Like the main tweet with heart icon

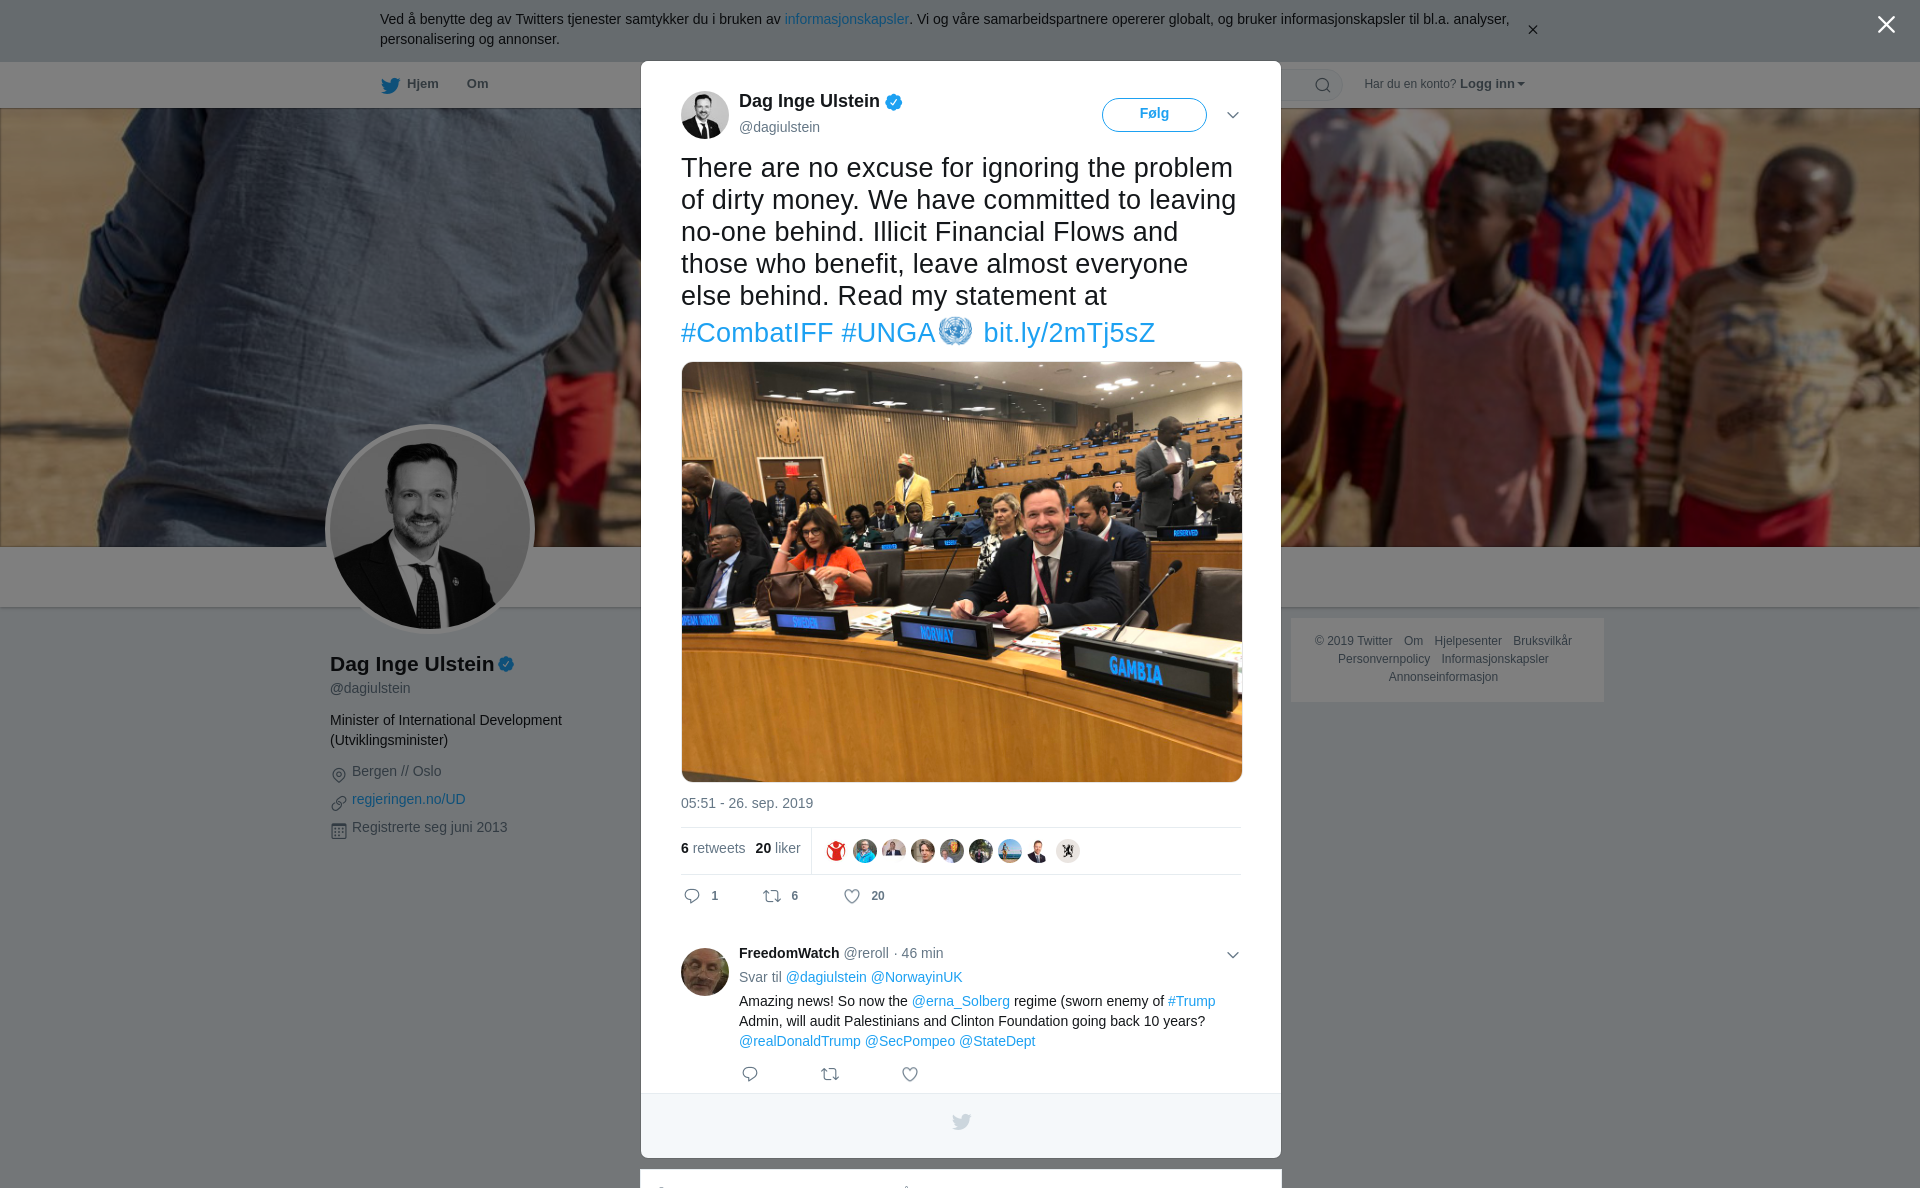852,896
